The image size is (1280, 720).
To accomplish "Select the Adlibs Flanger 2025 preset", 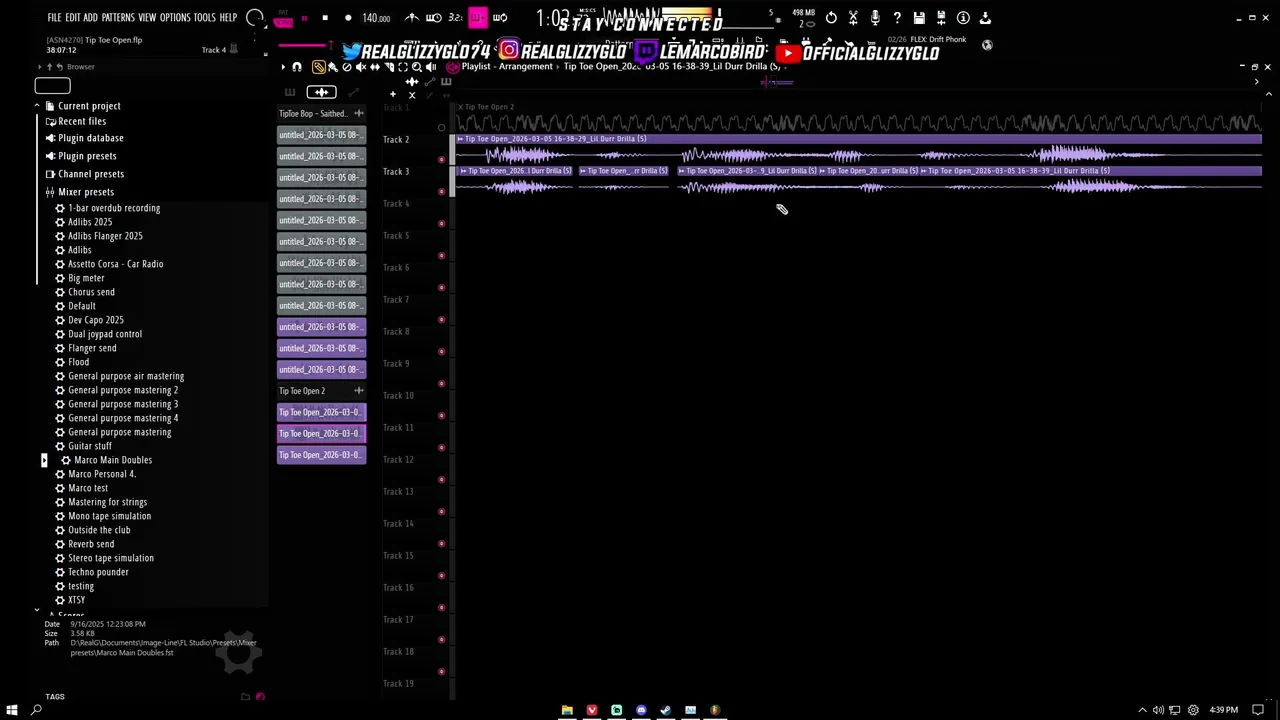I will pos(105,236).
